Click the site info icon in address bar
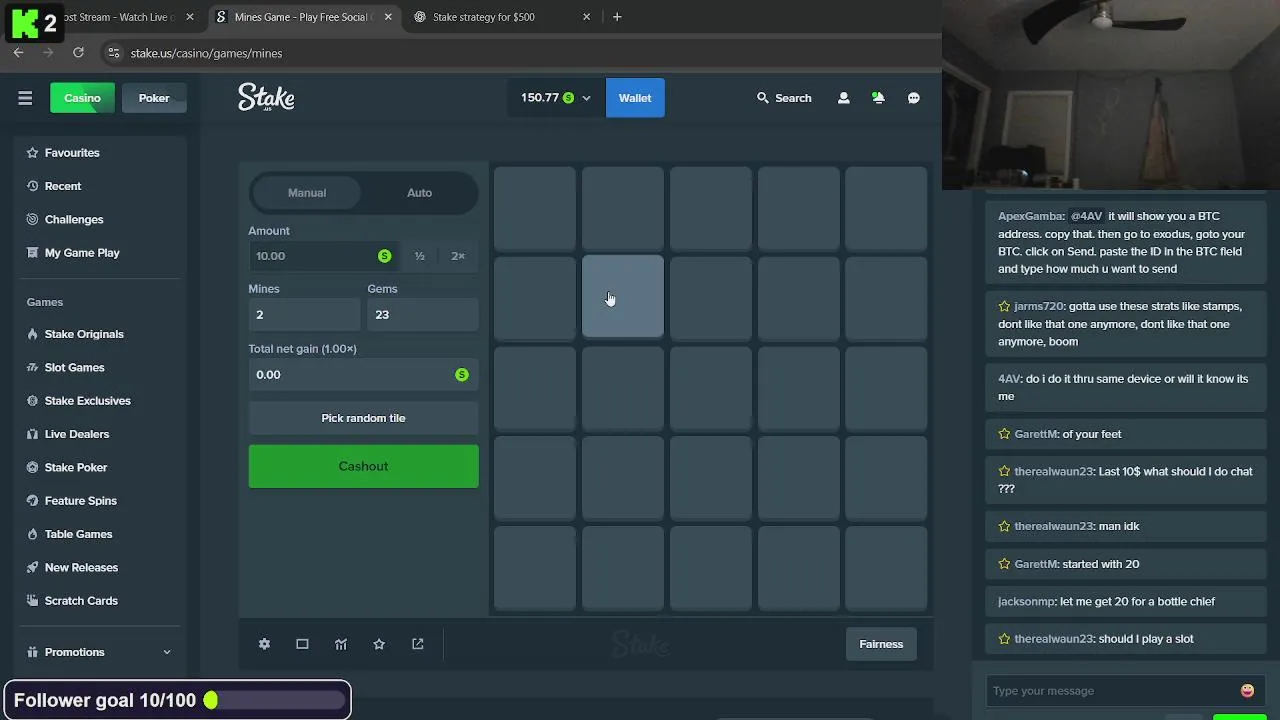 (x=113, y=53)
